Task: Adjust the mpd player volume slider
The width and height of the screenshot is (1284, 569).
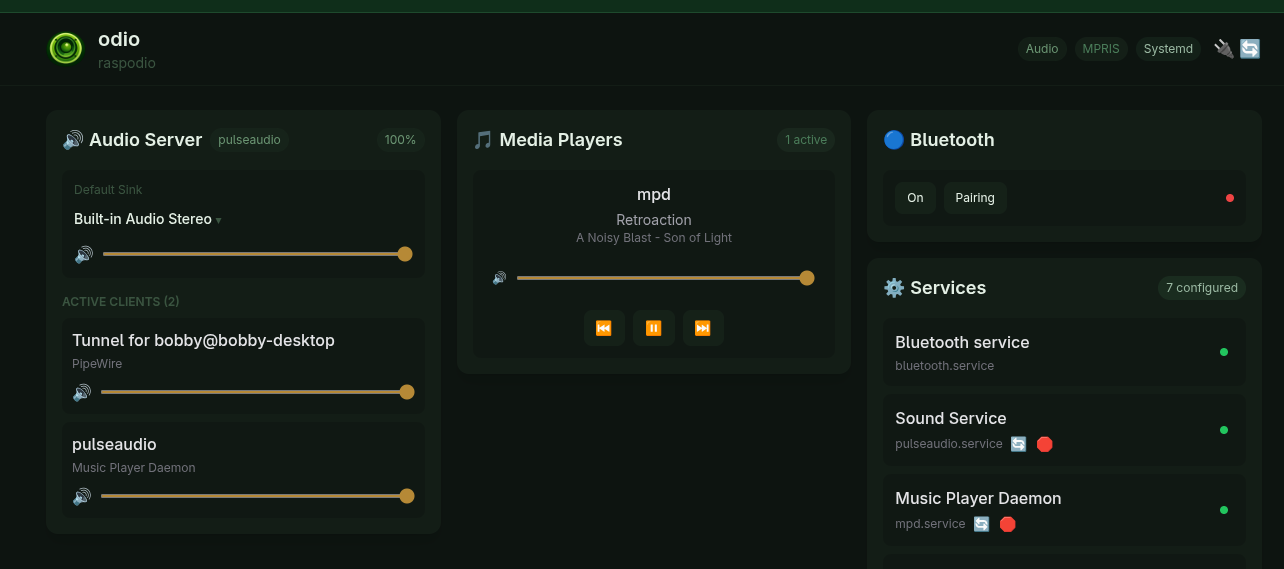Action: click(665, 278)
